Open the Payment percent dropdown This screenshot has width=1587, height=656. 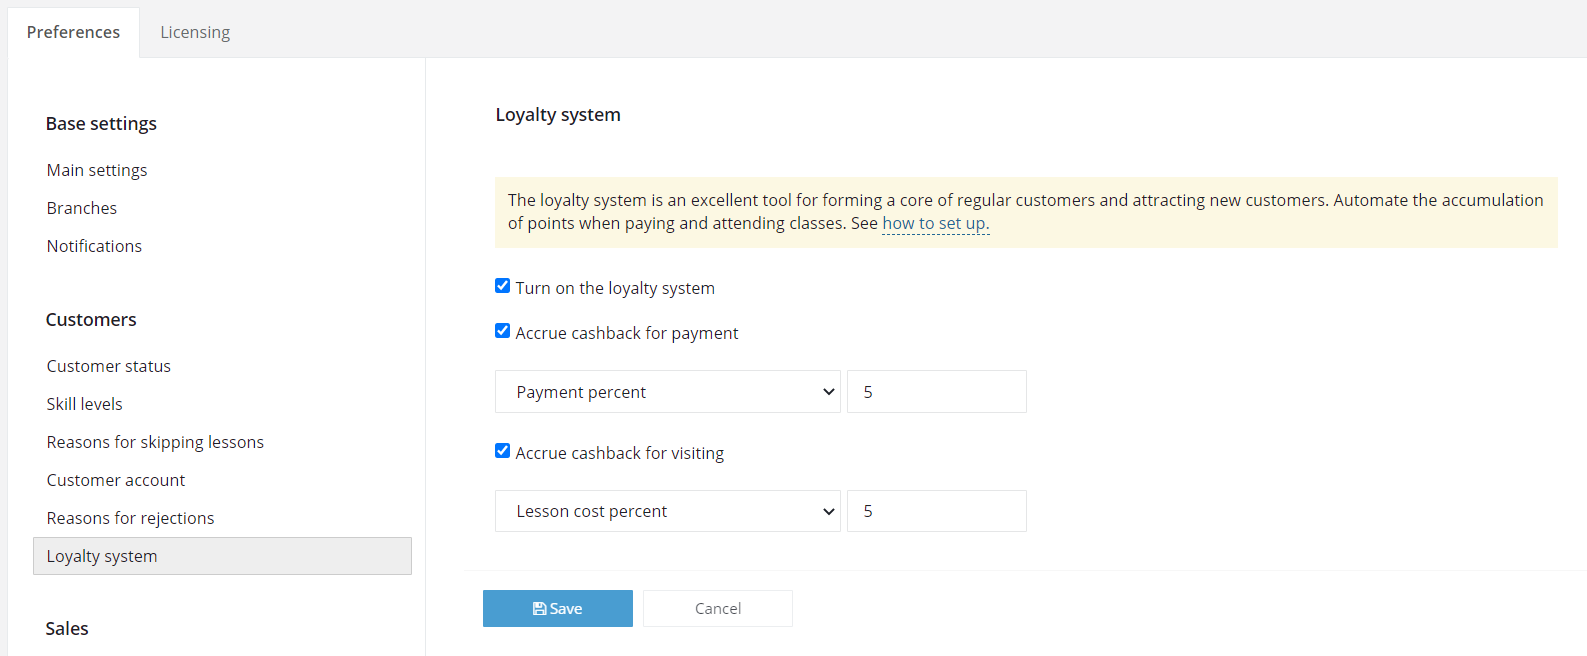point(668,392)
